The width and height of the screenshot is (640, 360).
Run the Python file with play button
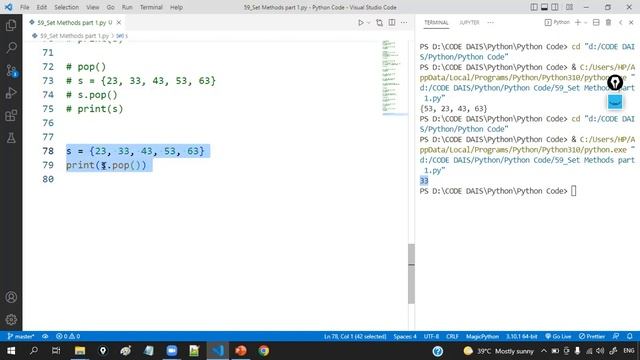(x=360, y=23)
